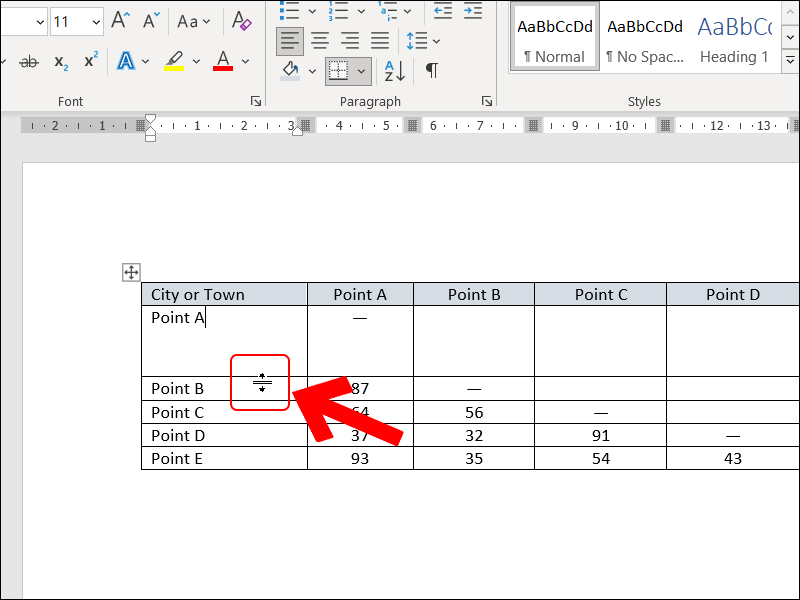Apply the Heading 1 style
800x600 pixels.
click(735, 39)
